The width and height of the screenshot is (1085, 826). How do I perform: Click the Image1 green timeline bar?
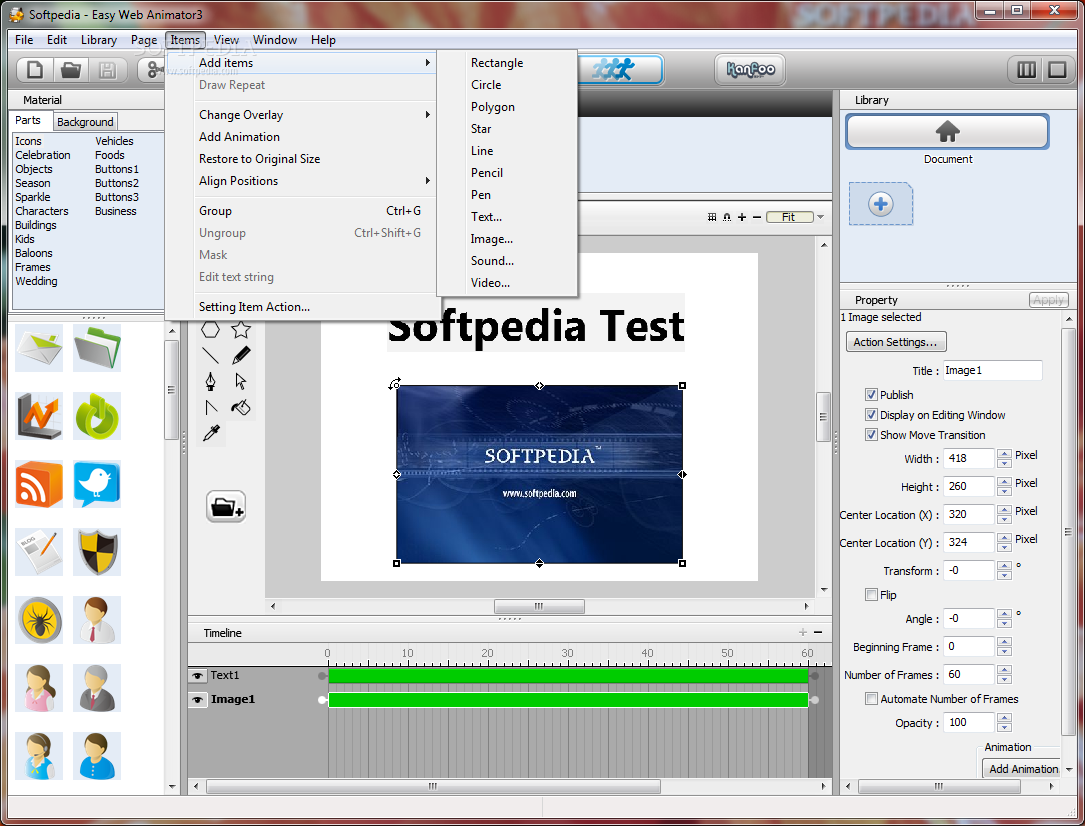568,700
